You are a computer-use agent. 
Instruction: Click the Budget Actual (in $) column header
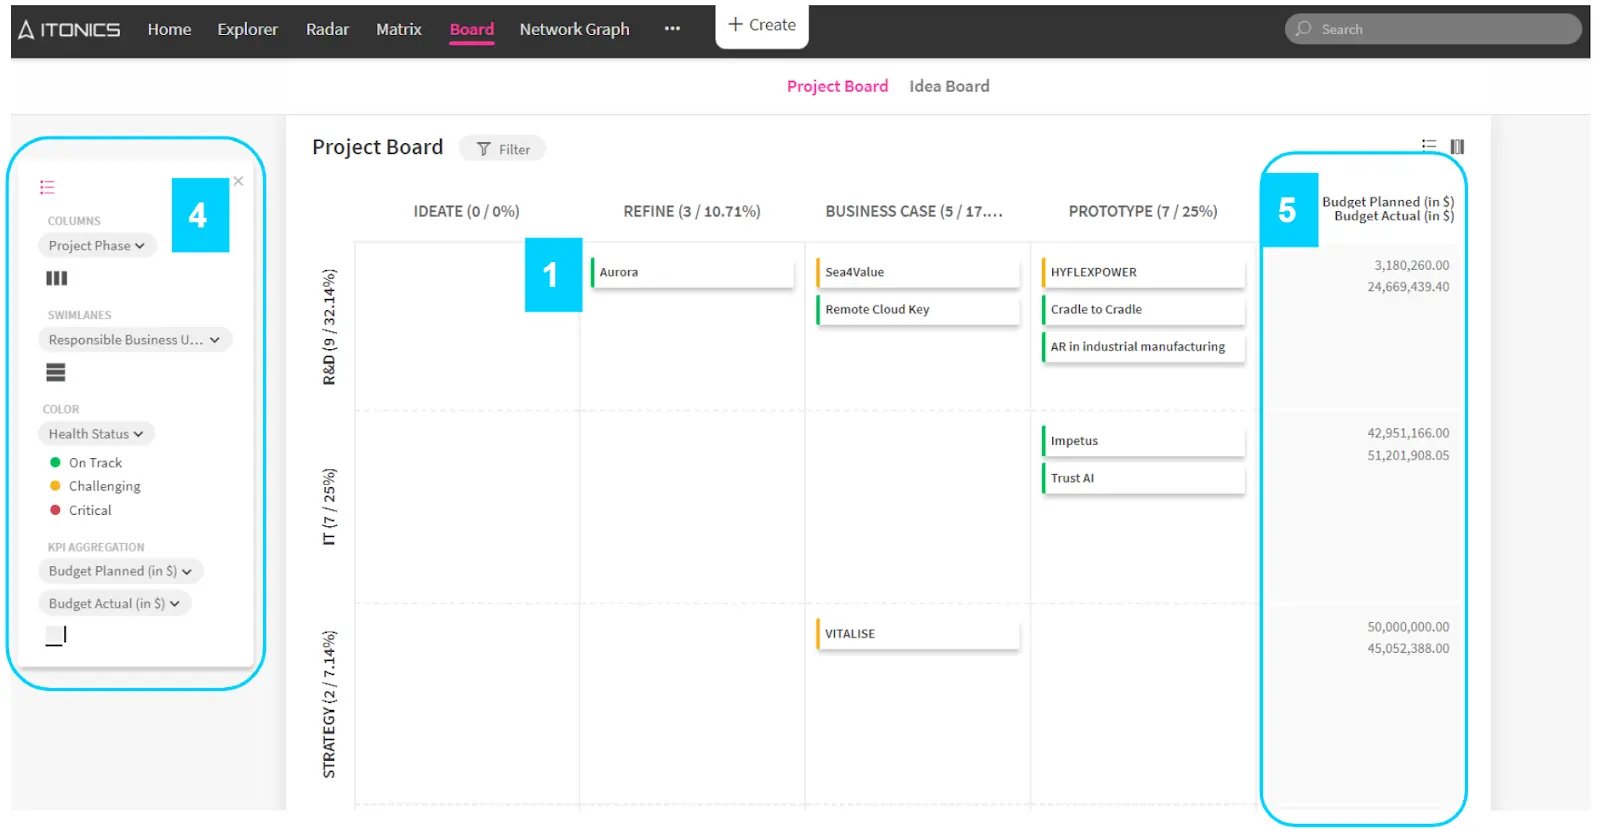(x=1394, y=216)
